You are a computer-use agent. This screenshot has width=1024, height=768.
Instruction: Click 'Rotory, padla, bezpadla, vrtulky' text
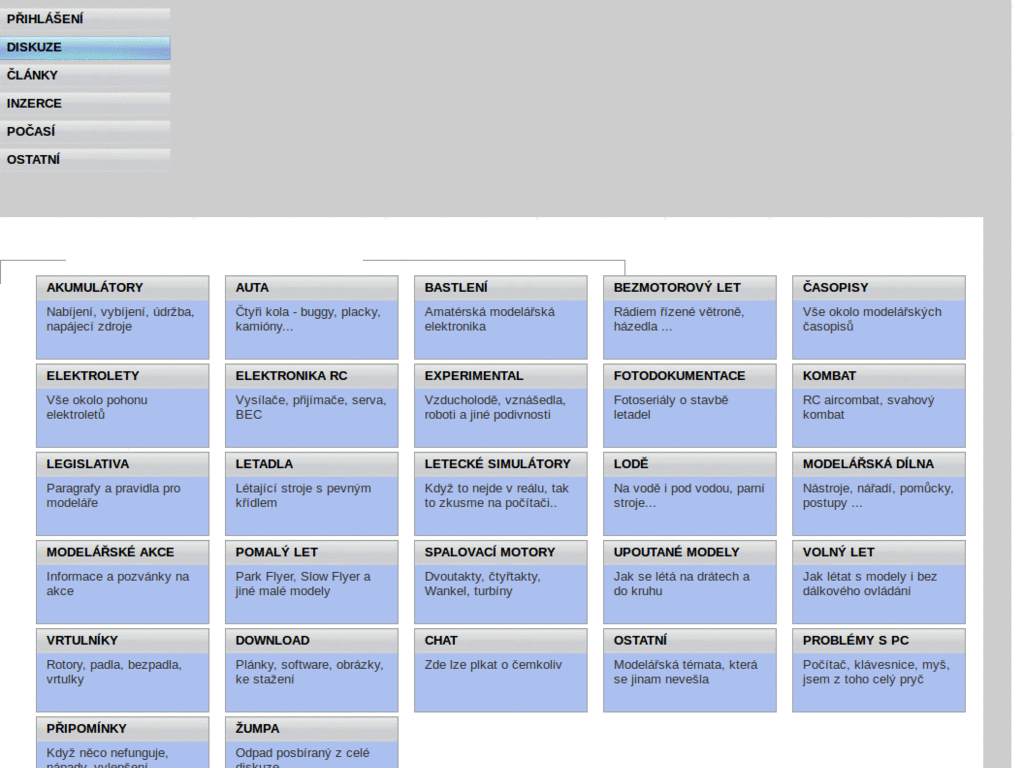click(114, 671)
